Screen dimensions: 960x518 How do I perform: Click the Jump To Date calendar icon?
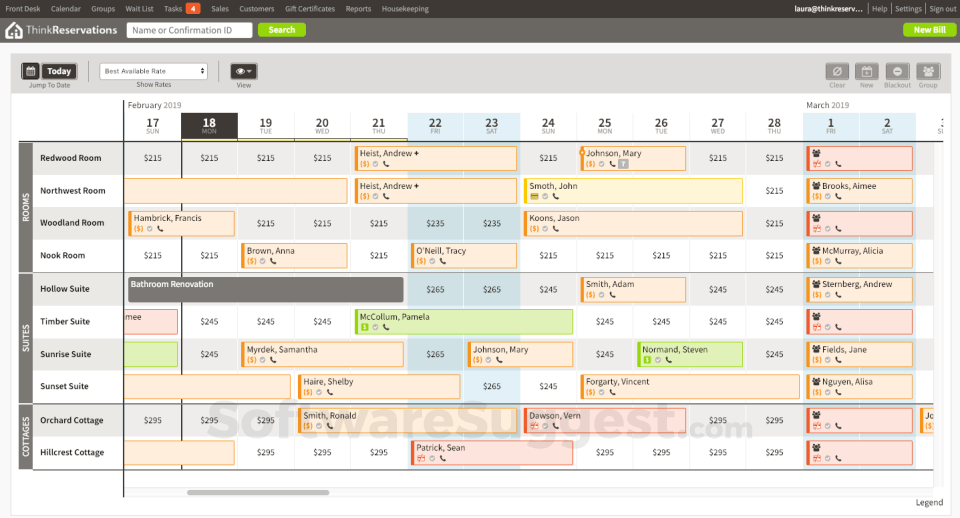31,71
